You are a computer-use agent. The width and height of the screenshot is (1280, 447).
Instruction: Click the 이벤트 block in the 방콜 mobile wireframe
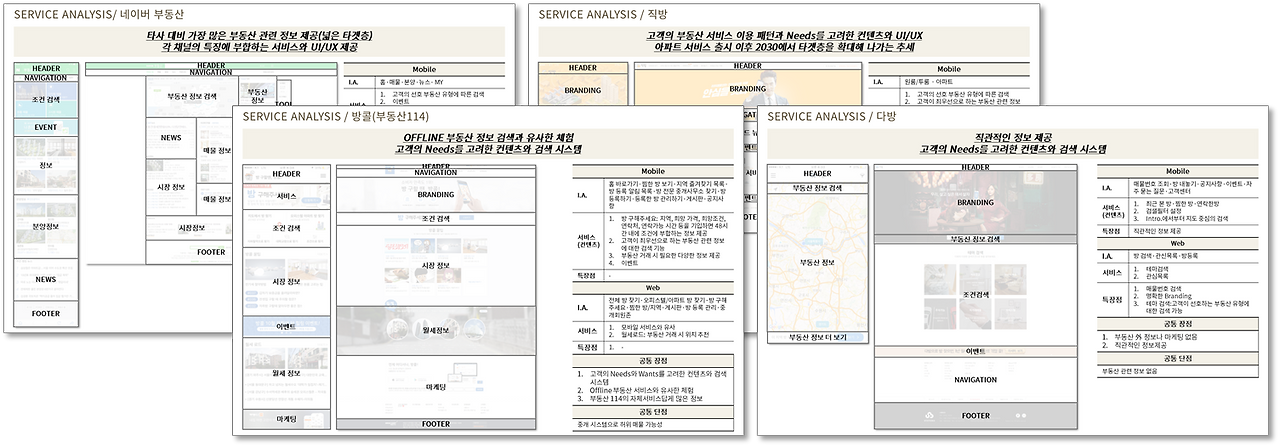point(286,326)
